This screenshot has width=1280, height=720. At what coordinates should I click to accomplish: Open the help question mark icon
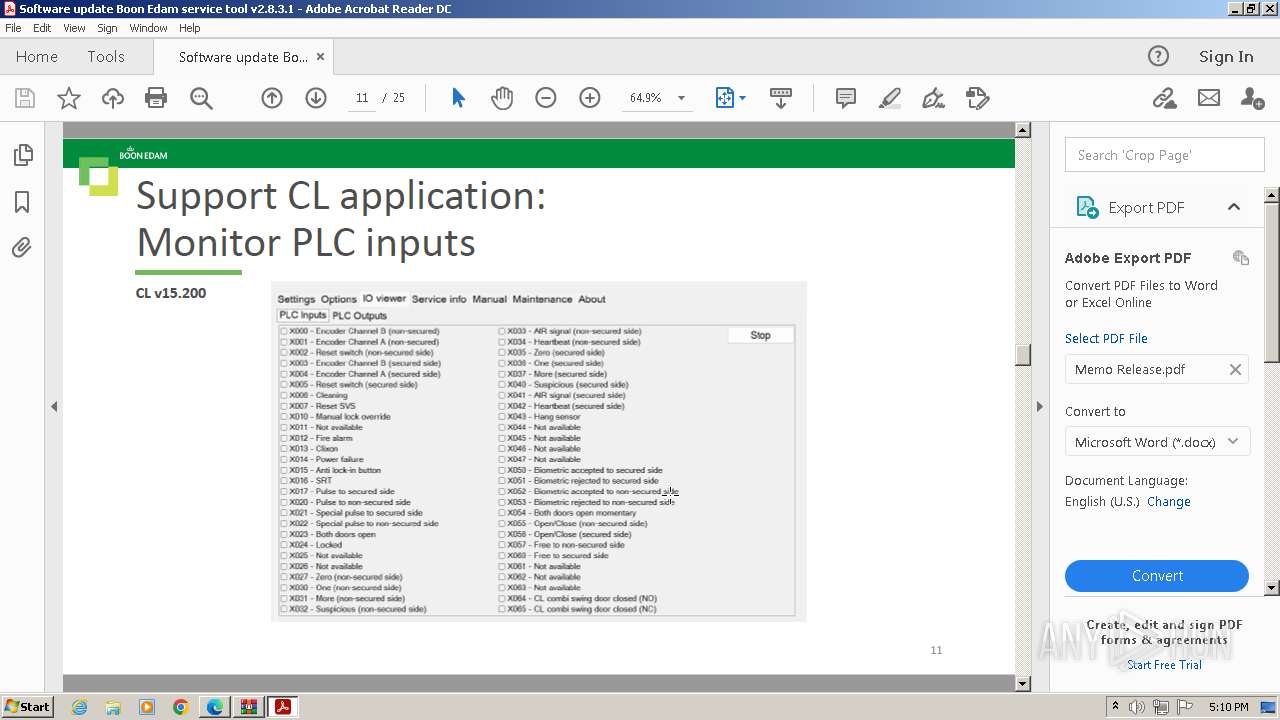coord(1158,57)
